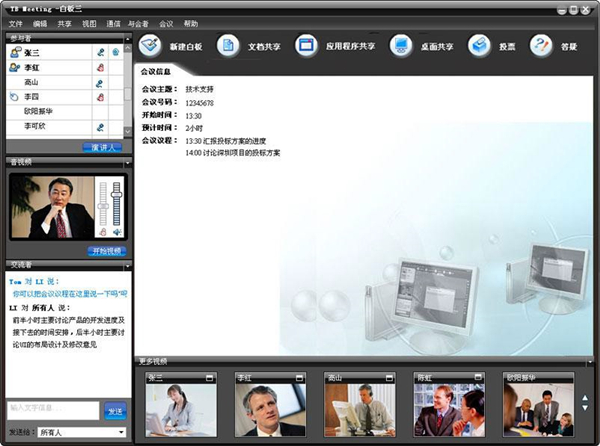The height and width of the screenshot is (446, 600).
Task: Click the 开始视频 start video button
Action: pos(106,251)
